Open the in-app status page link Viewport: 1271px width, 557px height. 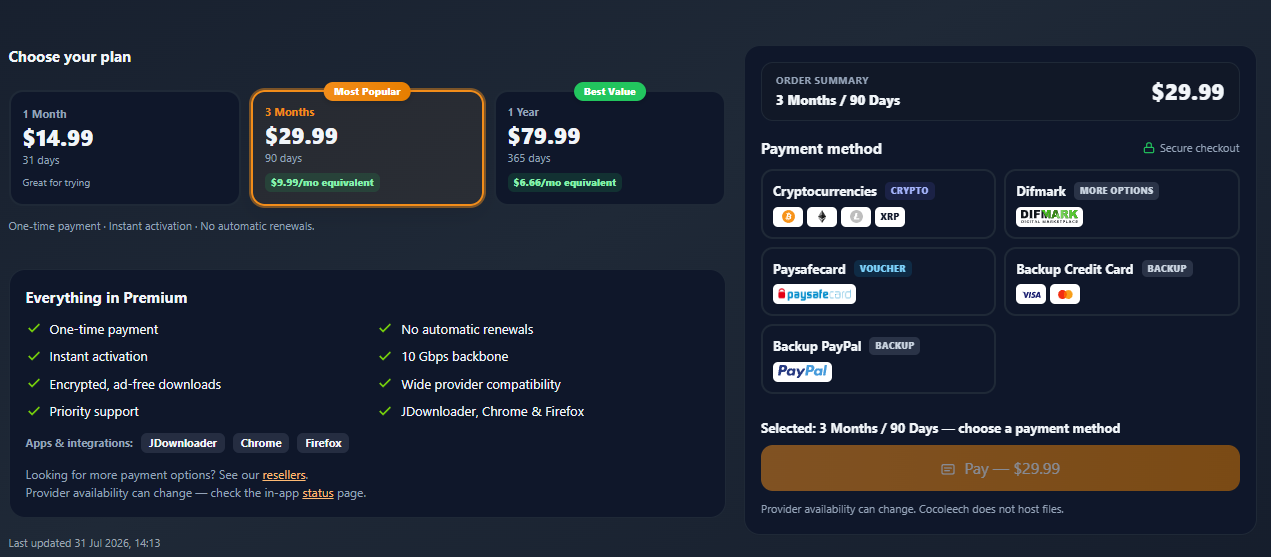coord(318,493)
